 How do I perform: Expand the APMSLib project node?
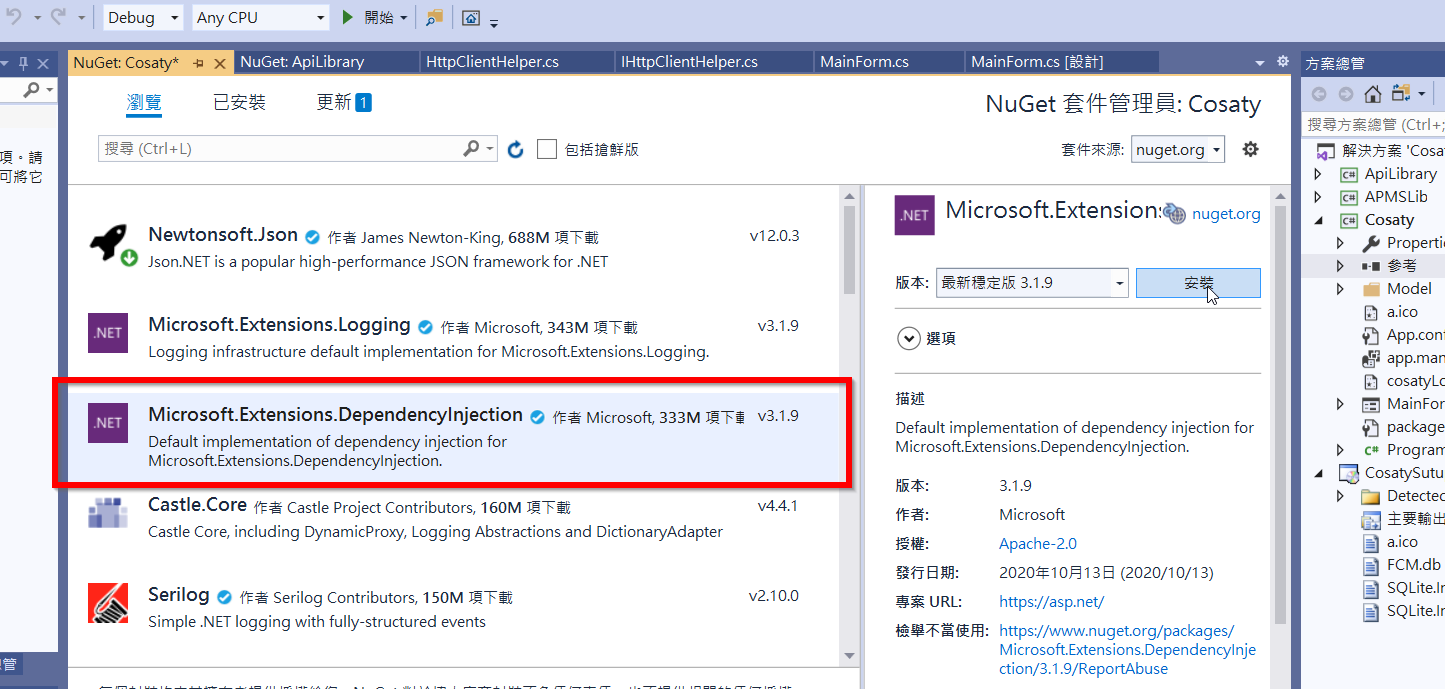click(1319, 197)
